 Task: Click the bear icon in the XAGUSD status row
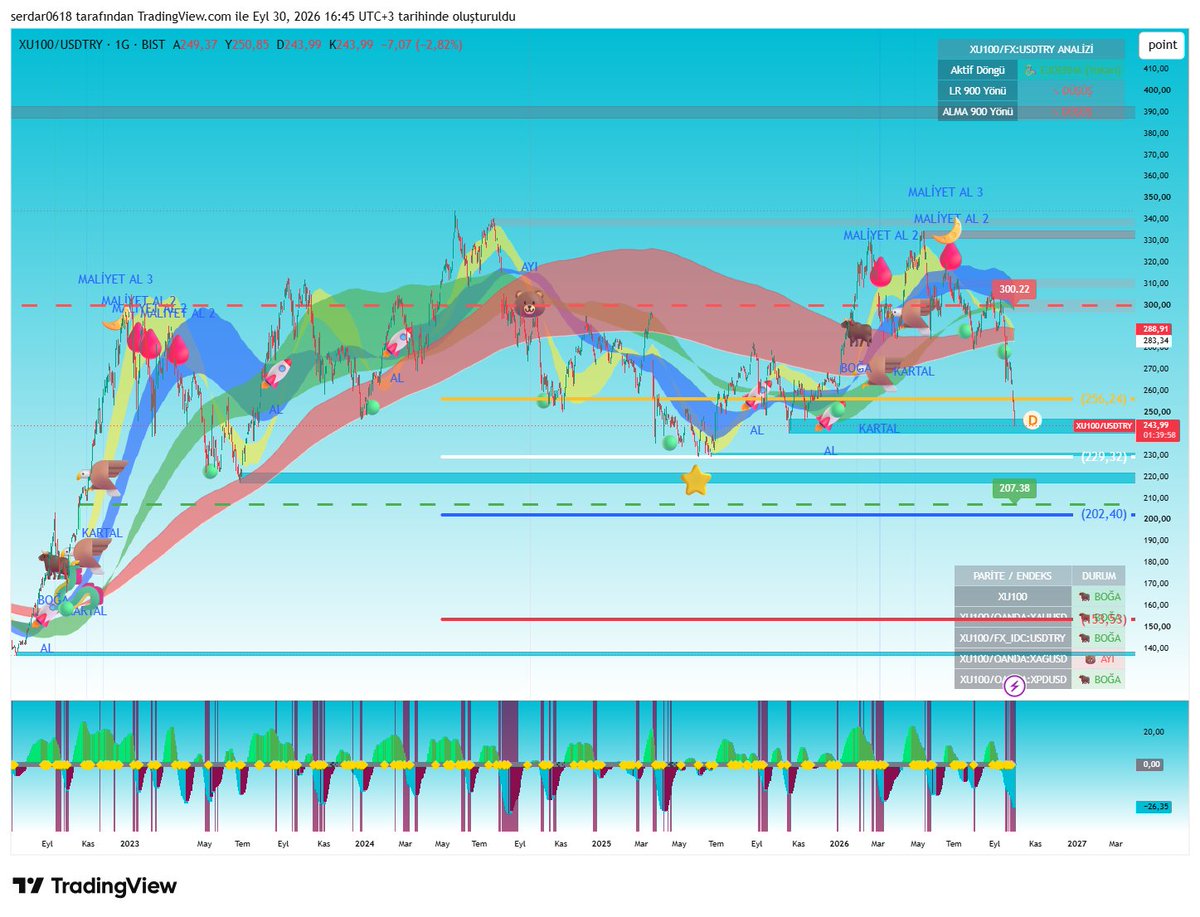(x=1089, y=659)
